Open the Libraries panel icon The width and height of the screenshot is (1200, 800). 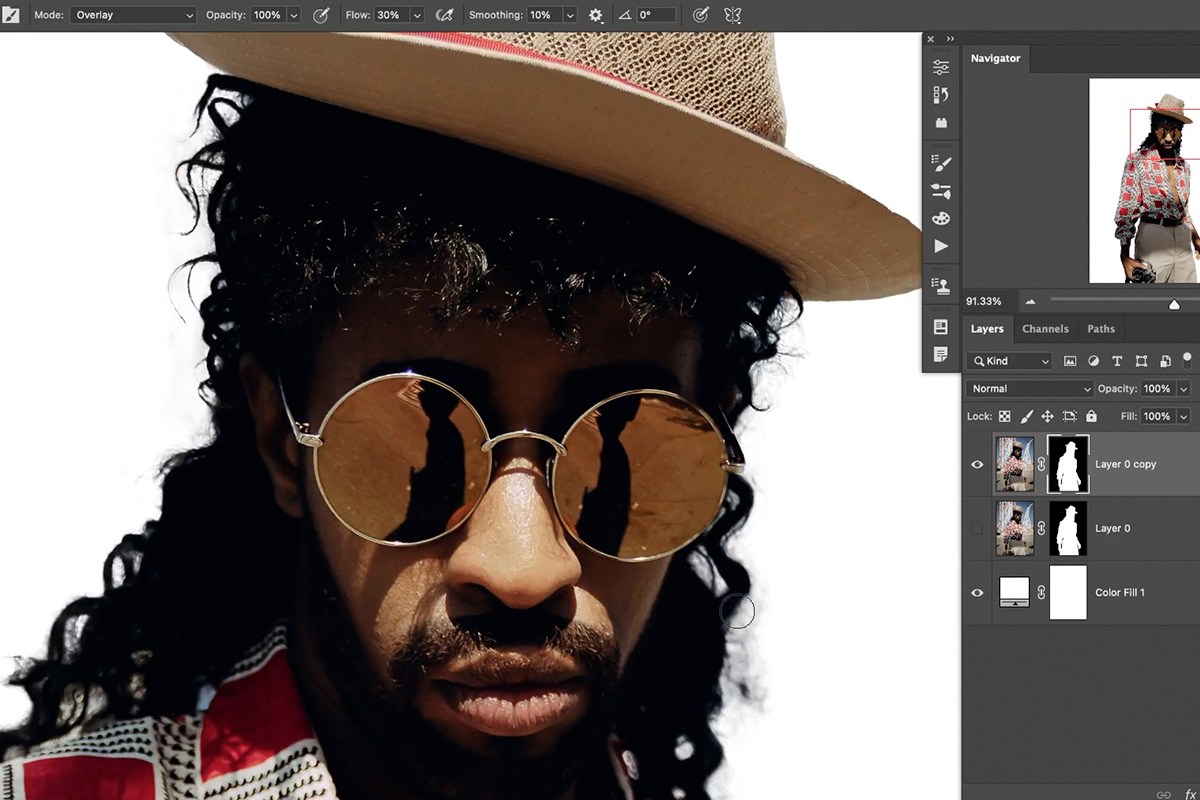(x=941, y=123)
